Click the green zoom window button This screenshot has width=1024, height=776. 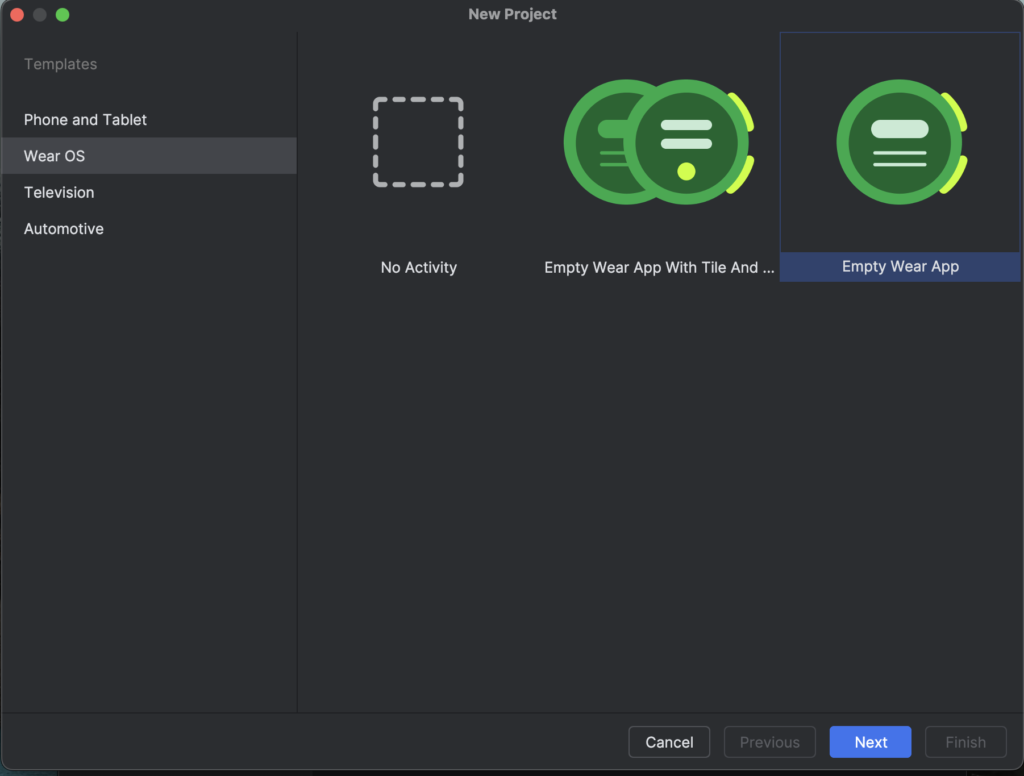coord(62,15)
